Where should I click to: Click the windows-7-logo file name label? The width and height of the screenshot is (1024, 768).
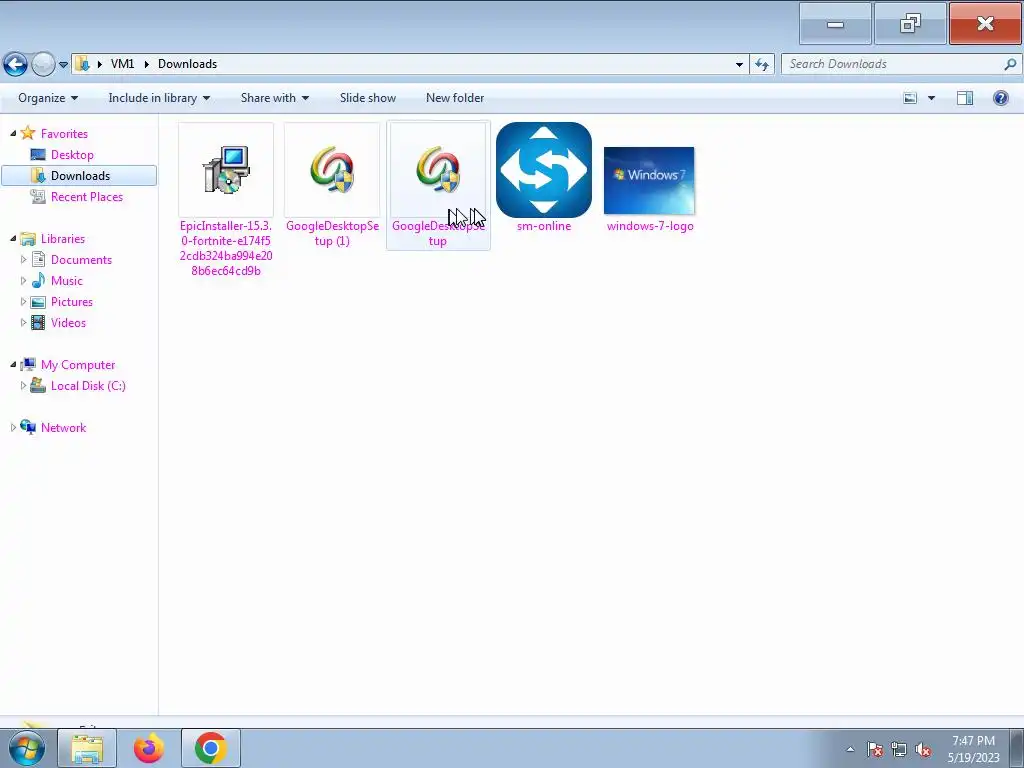[650, 226]
